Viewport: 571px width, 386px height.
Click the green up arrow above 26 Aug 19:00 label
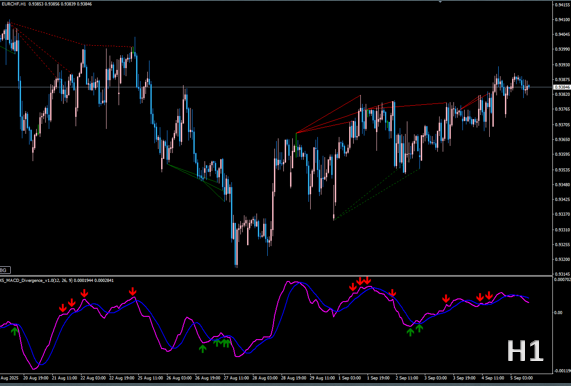203,348
